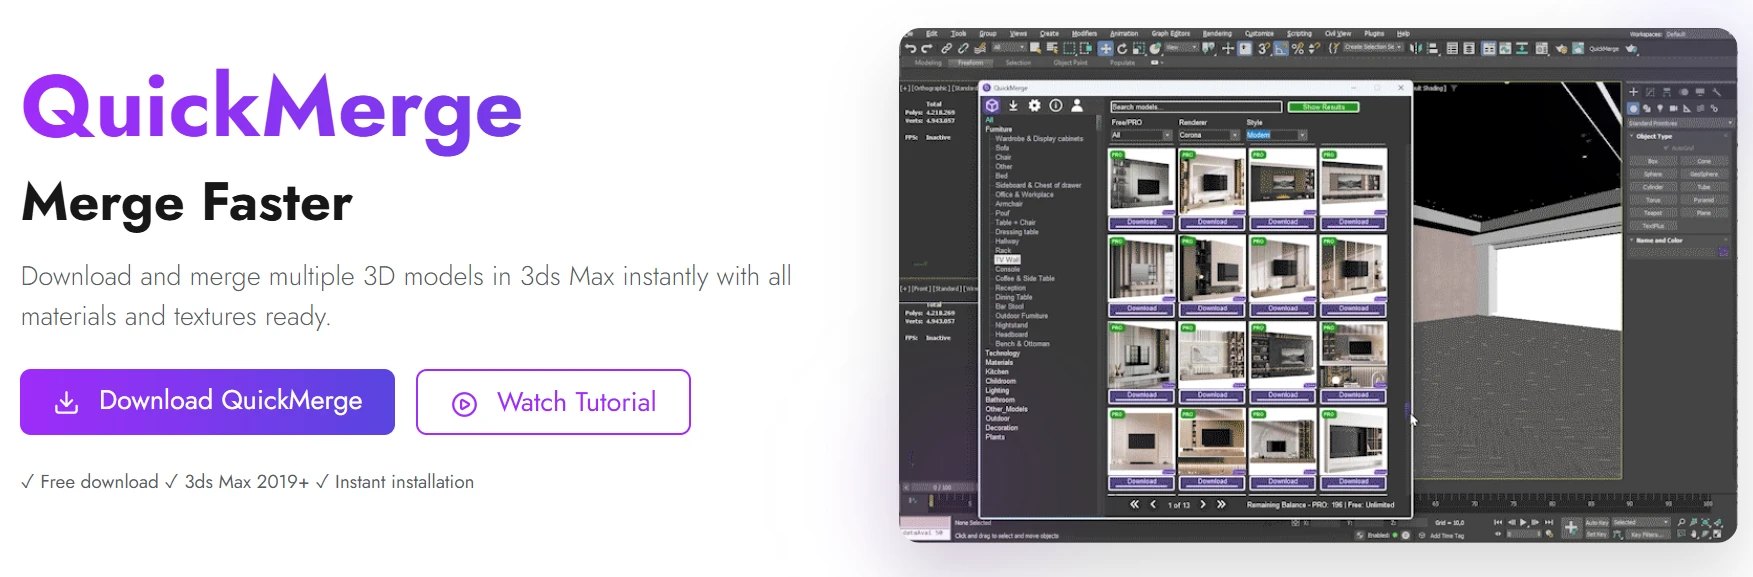Go to previous page arrow in QuickMerge
Viewport: 1753px width, 577px height.
[1153, 505]
